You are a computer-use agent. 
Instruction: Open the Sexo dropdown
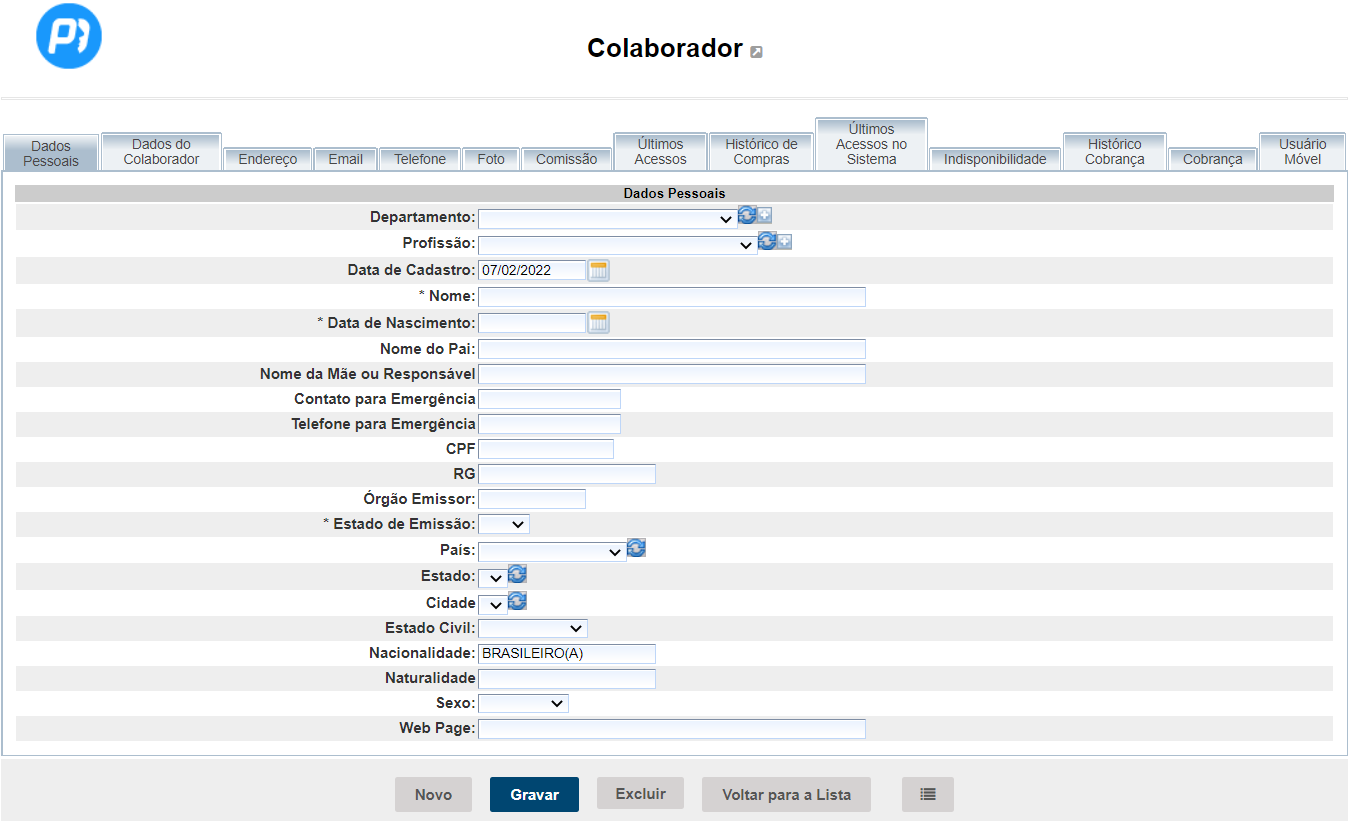[x=523, y=703]
